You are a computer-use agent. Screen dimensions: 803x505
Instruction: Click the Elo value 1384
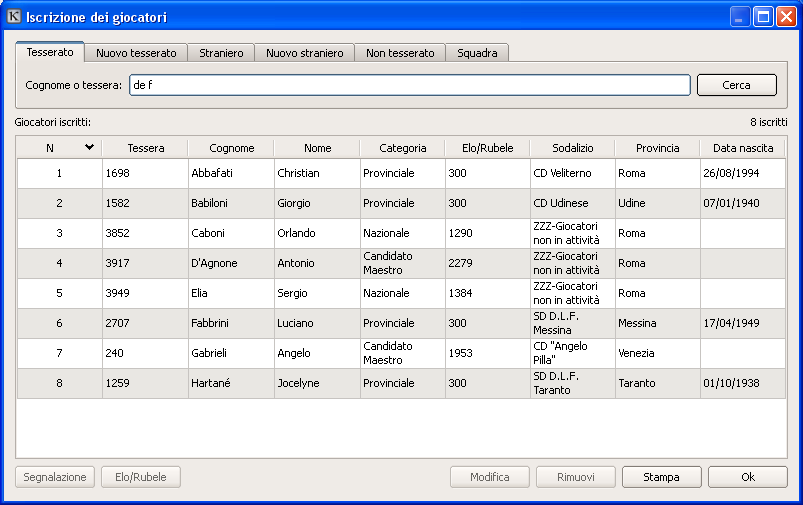click(x=460, y=293)
